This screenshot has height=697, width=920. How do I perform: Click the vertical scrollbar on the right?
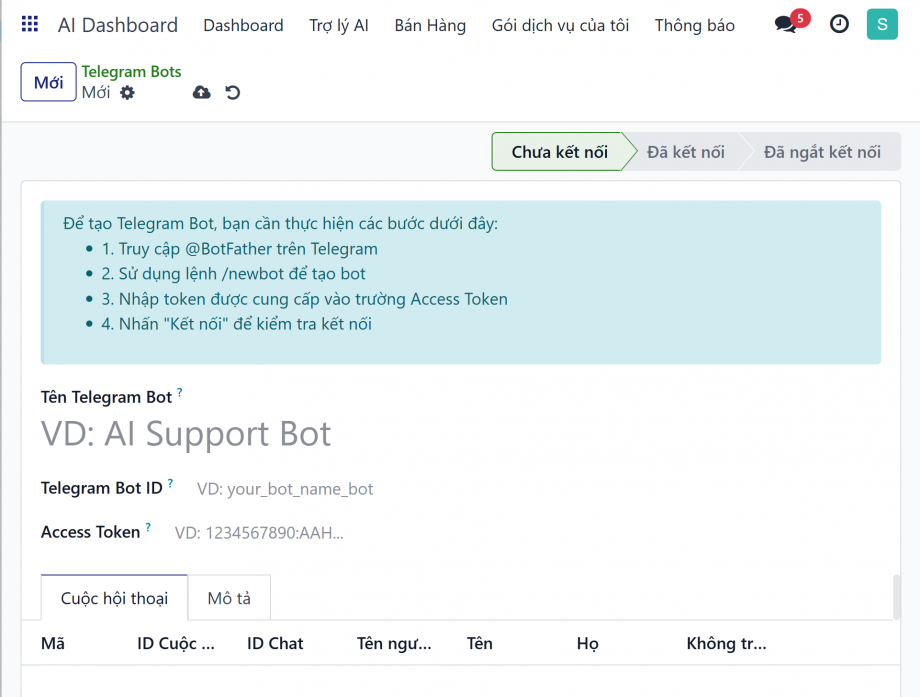pyautogui.click(x=897, y=597)
